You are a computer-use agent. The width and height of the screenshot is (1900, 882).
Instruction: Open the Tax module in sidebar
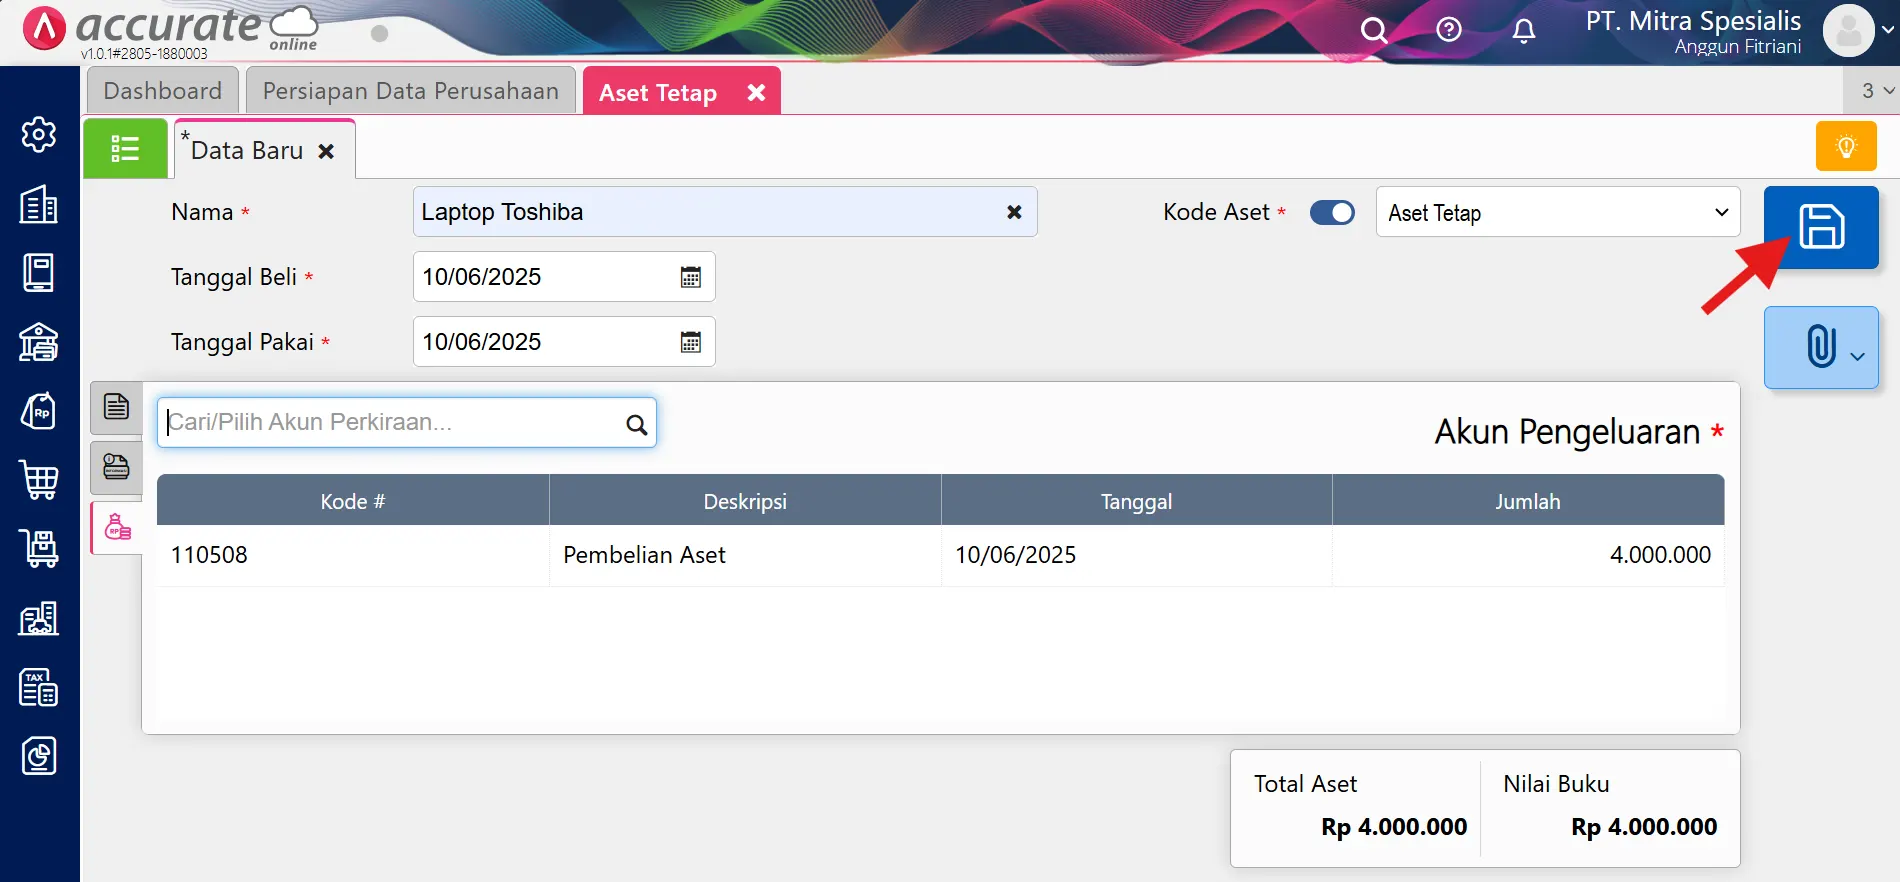coord(39,688)
